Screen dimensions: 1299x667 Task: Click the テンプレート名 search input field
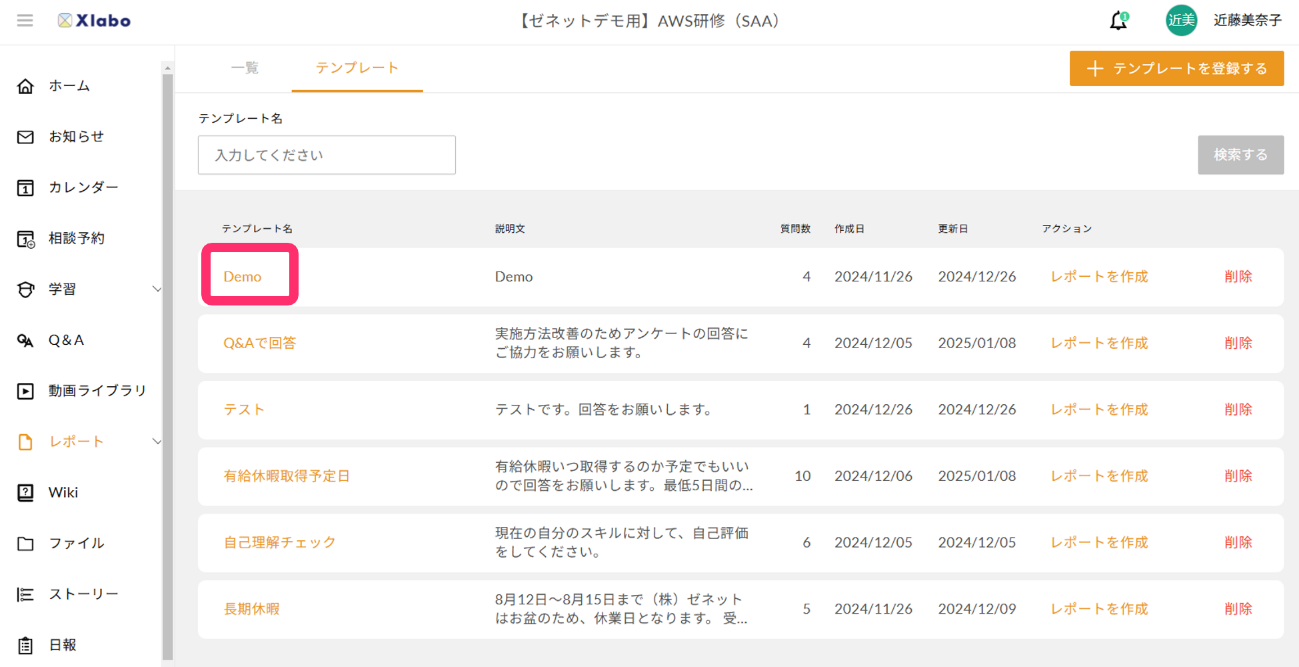327,155
